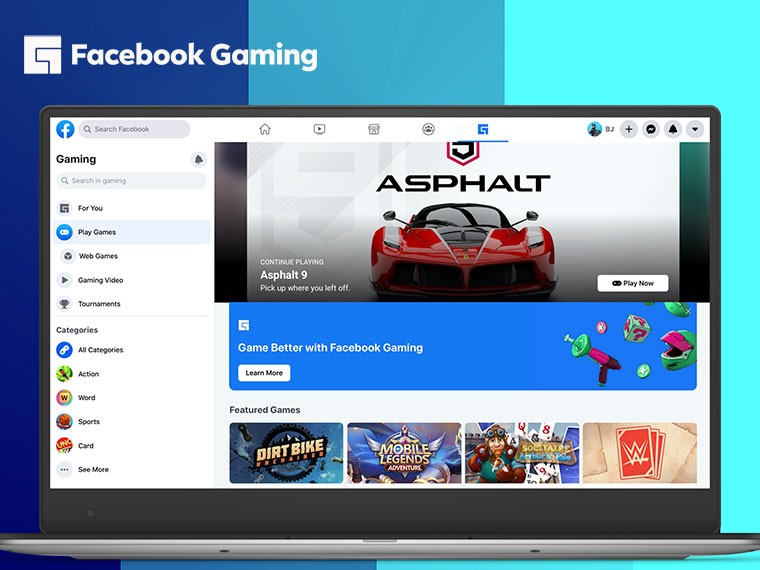This screenshot has height=570, width=760.
Task: Click the Facebook logo icon
Action: click(65, 129)
